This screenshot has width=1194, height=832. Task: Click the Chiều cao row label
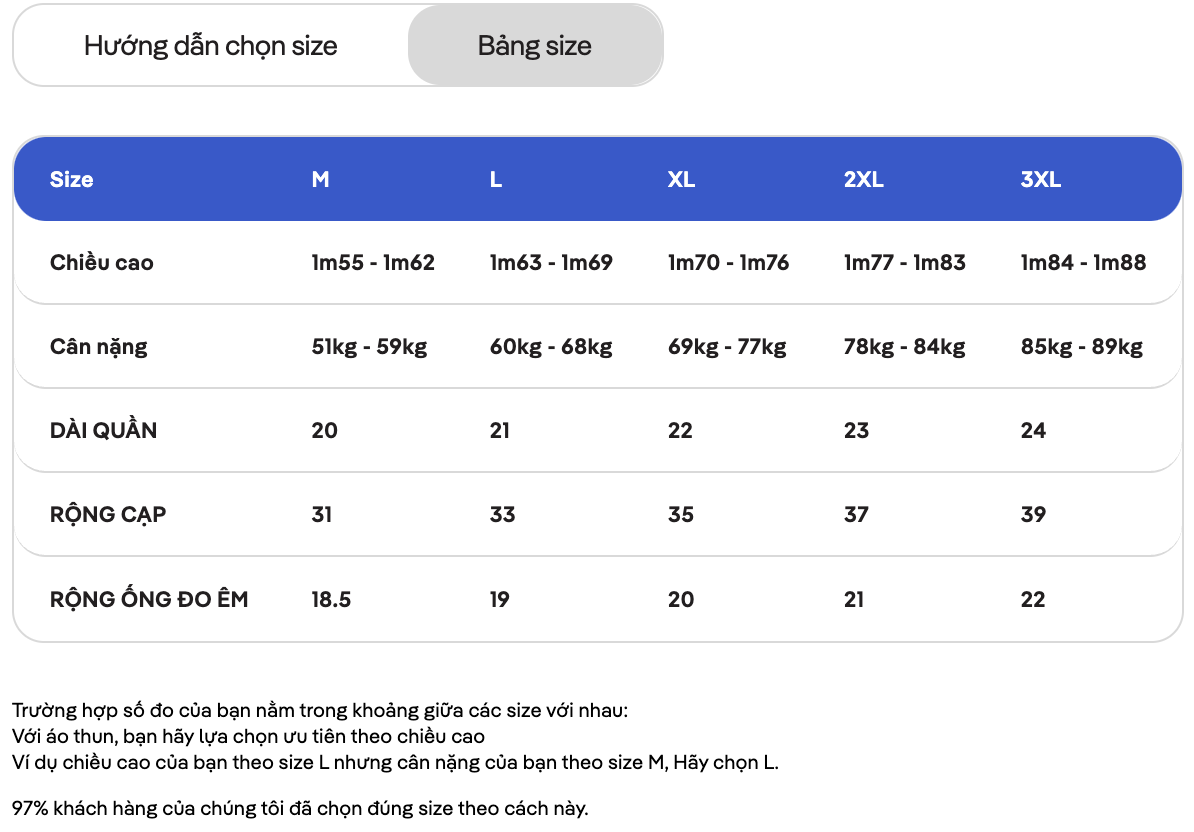click(x=101, y=263)
